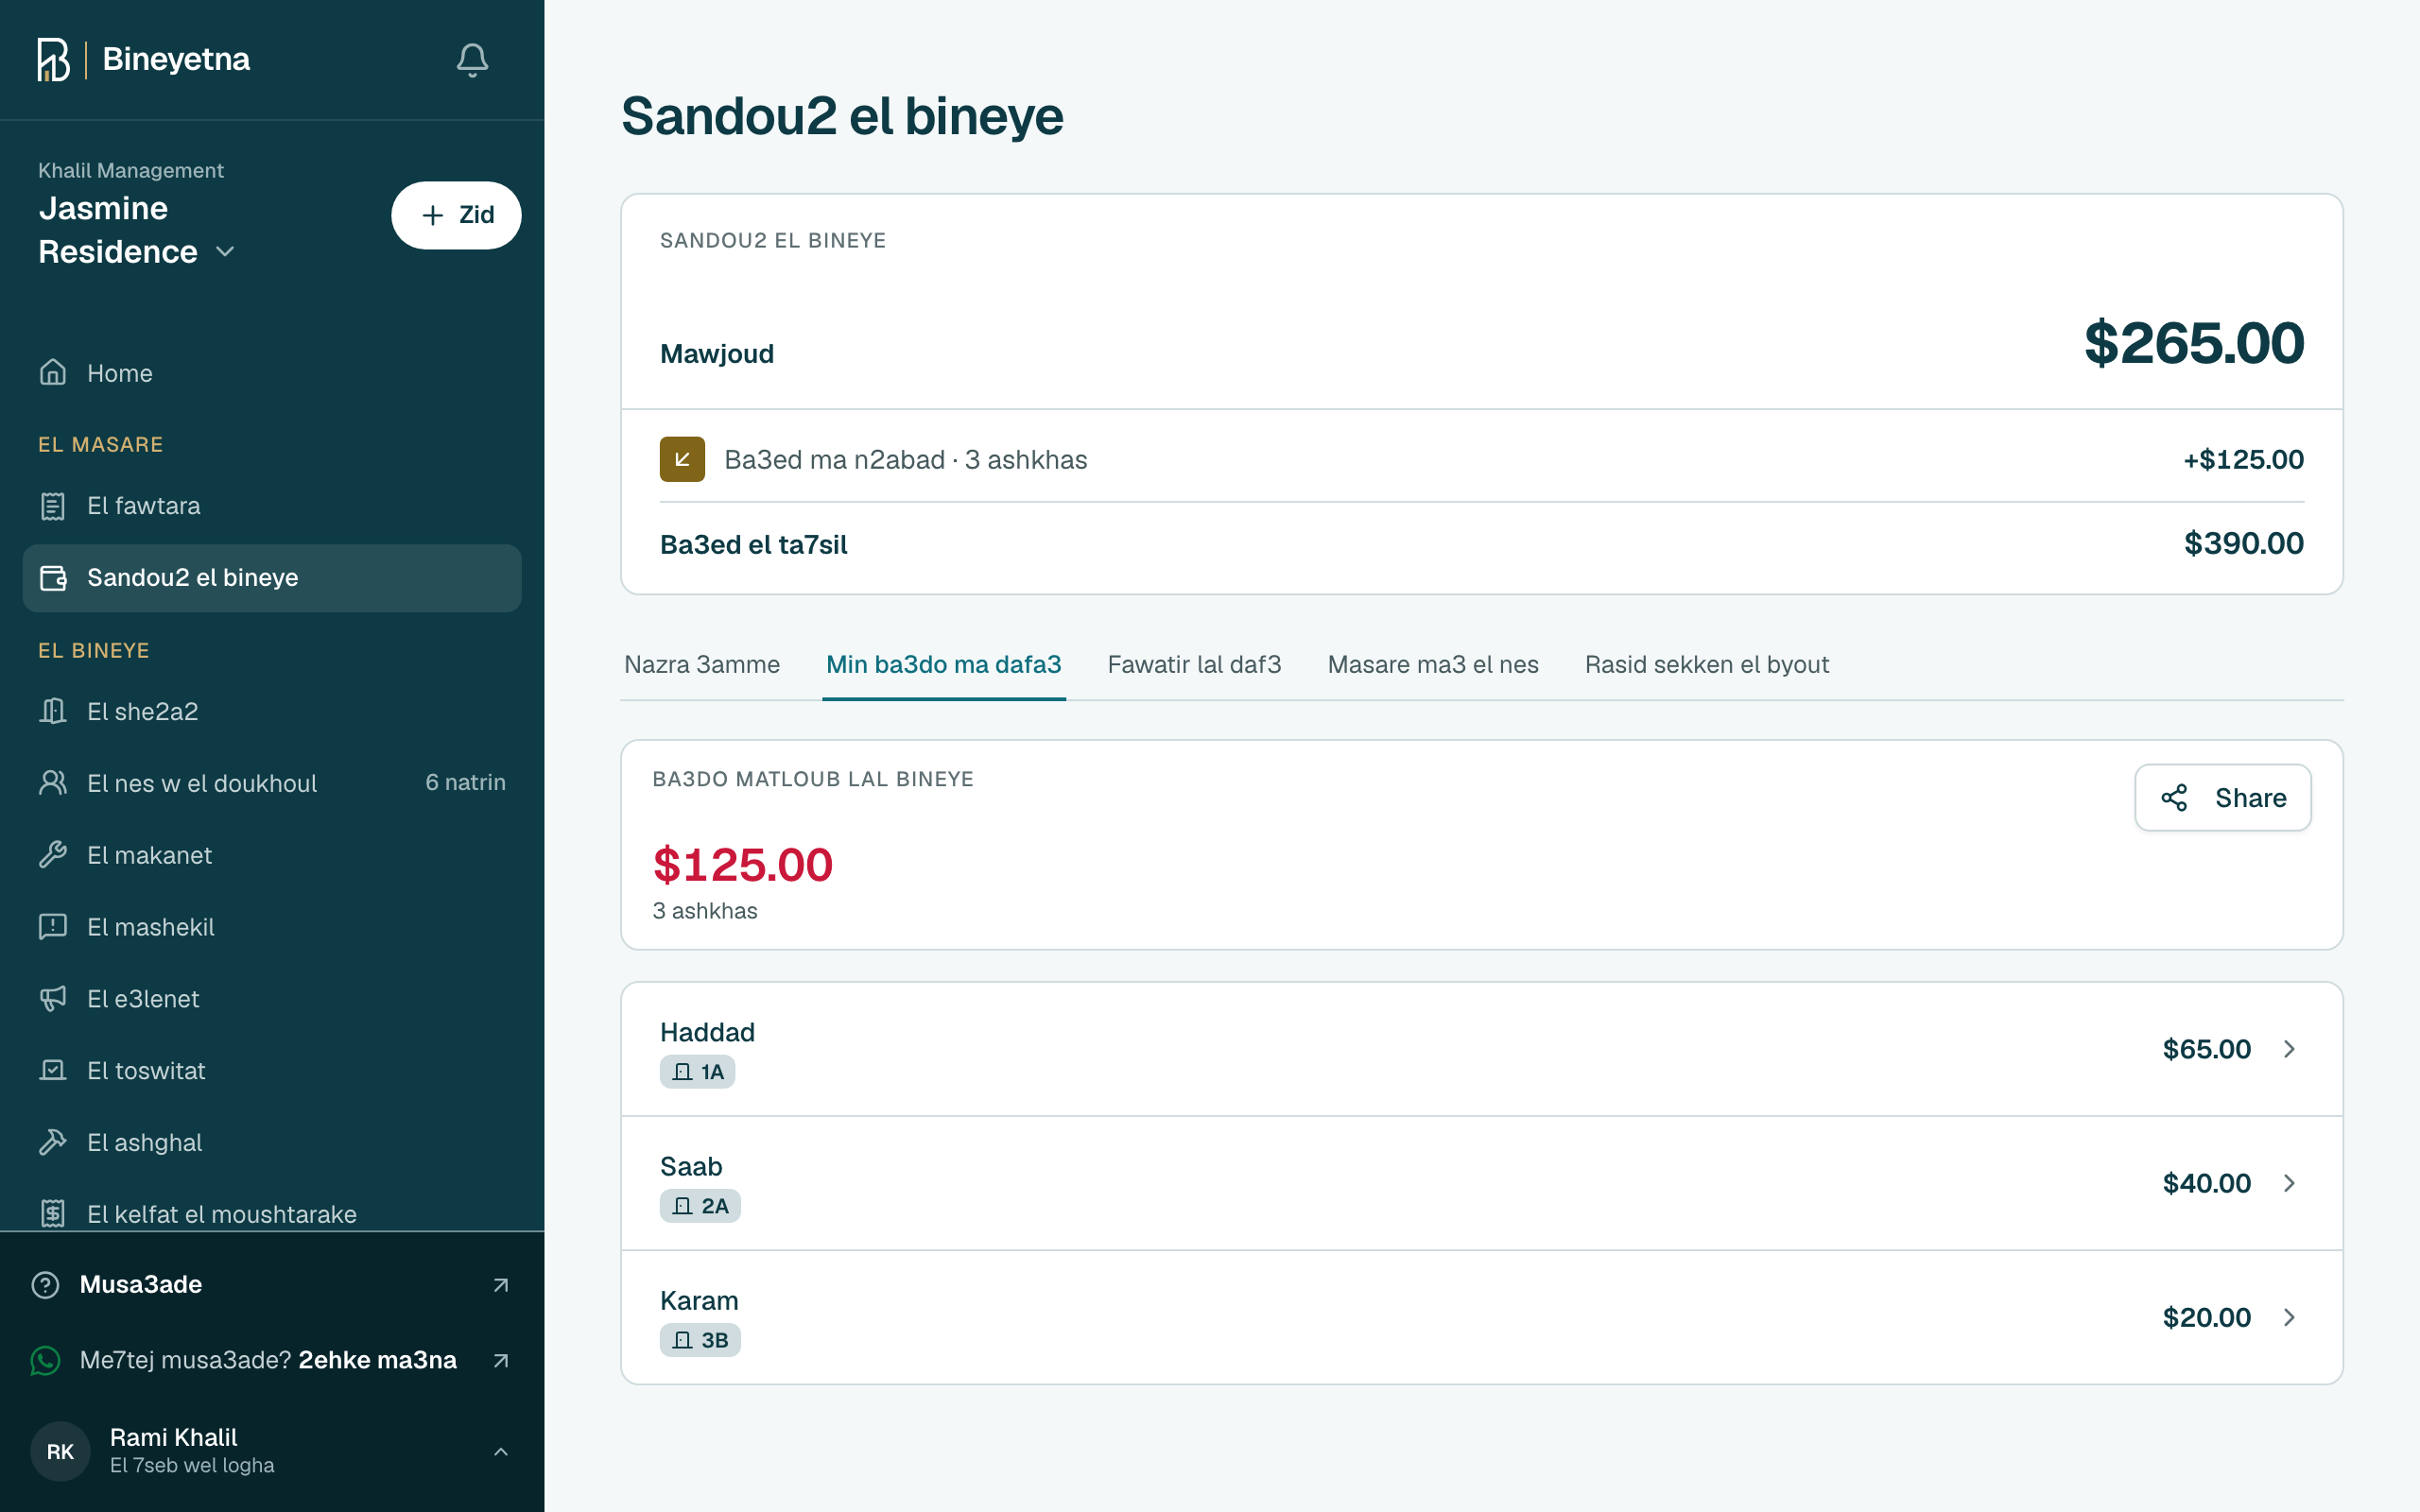Click the El mashekil alert icon
Viewport: 2420px width, 1512px height.
(53, 927)
